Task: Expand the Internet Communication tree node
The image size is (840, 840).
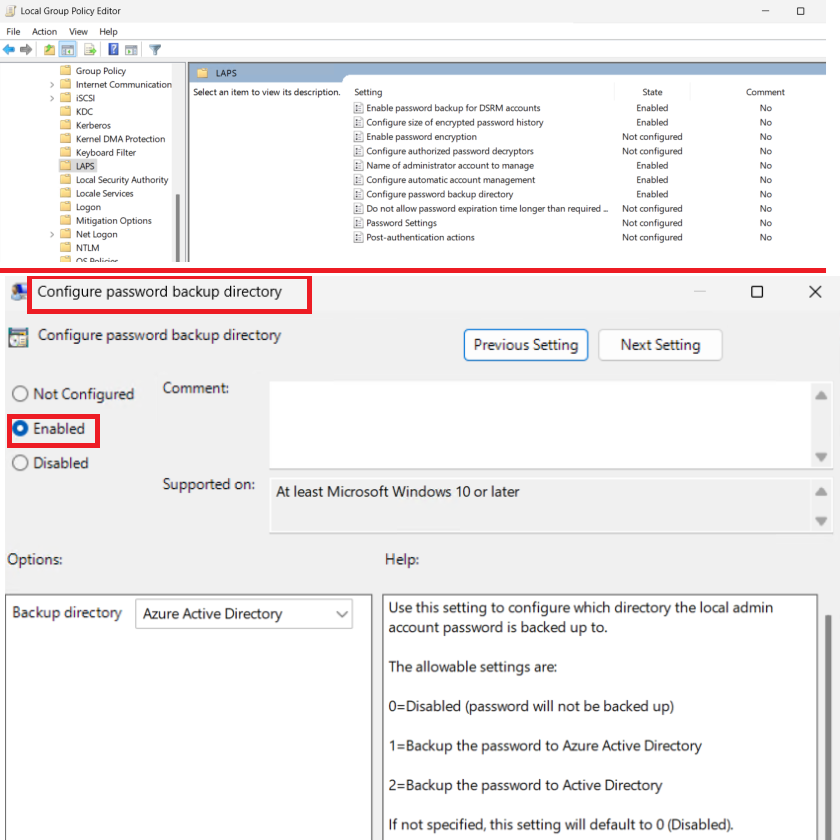Action: (x=52, y=85)
